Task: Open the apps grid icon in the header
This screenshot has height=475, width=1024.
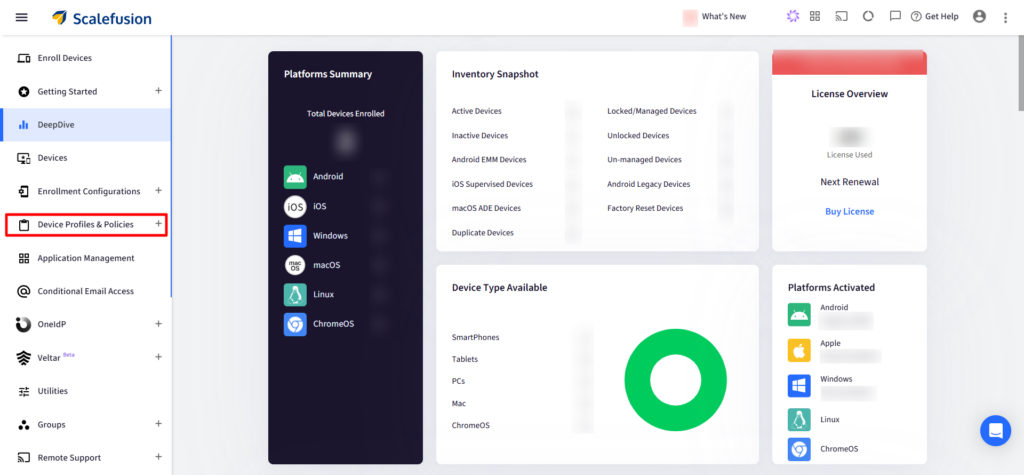Action: 815,16
